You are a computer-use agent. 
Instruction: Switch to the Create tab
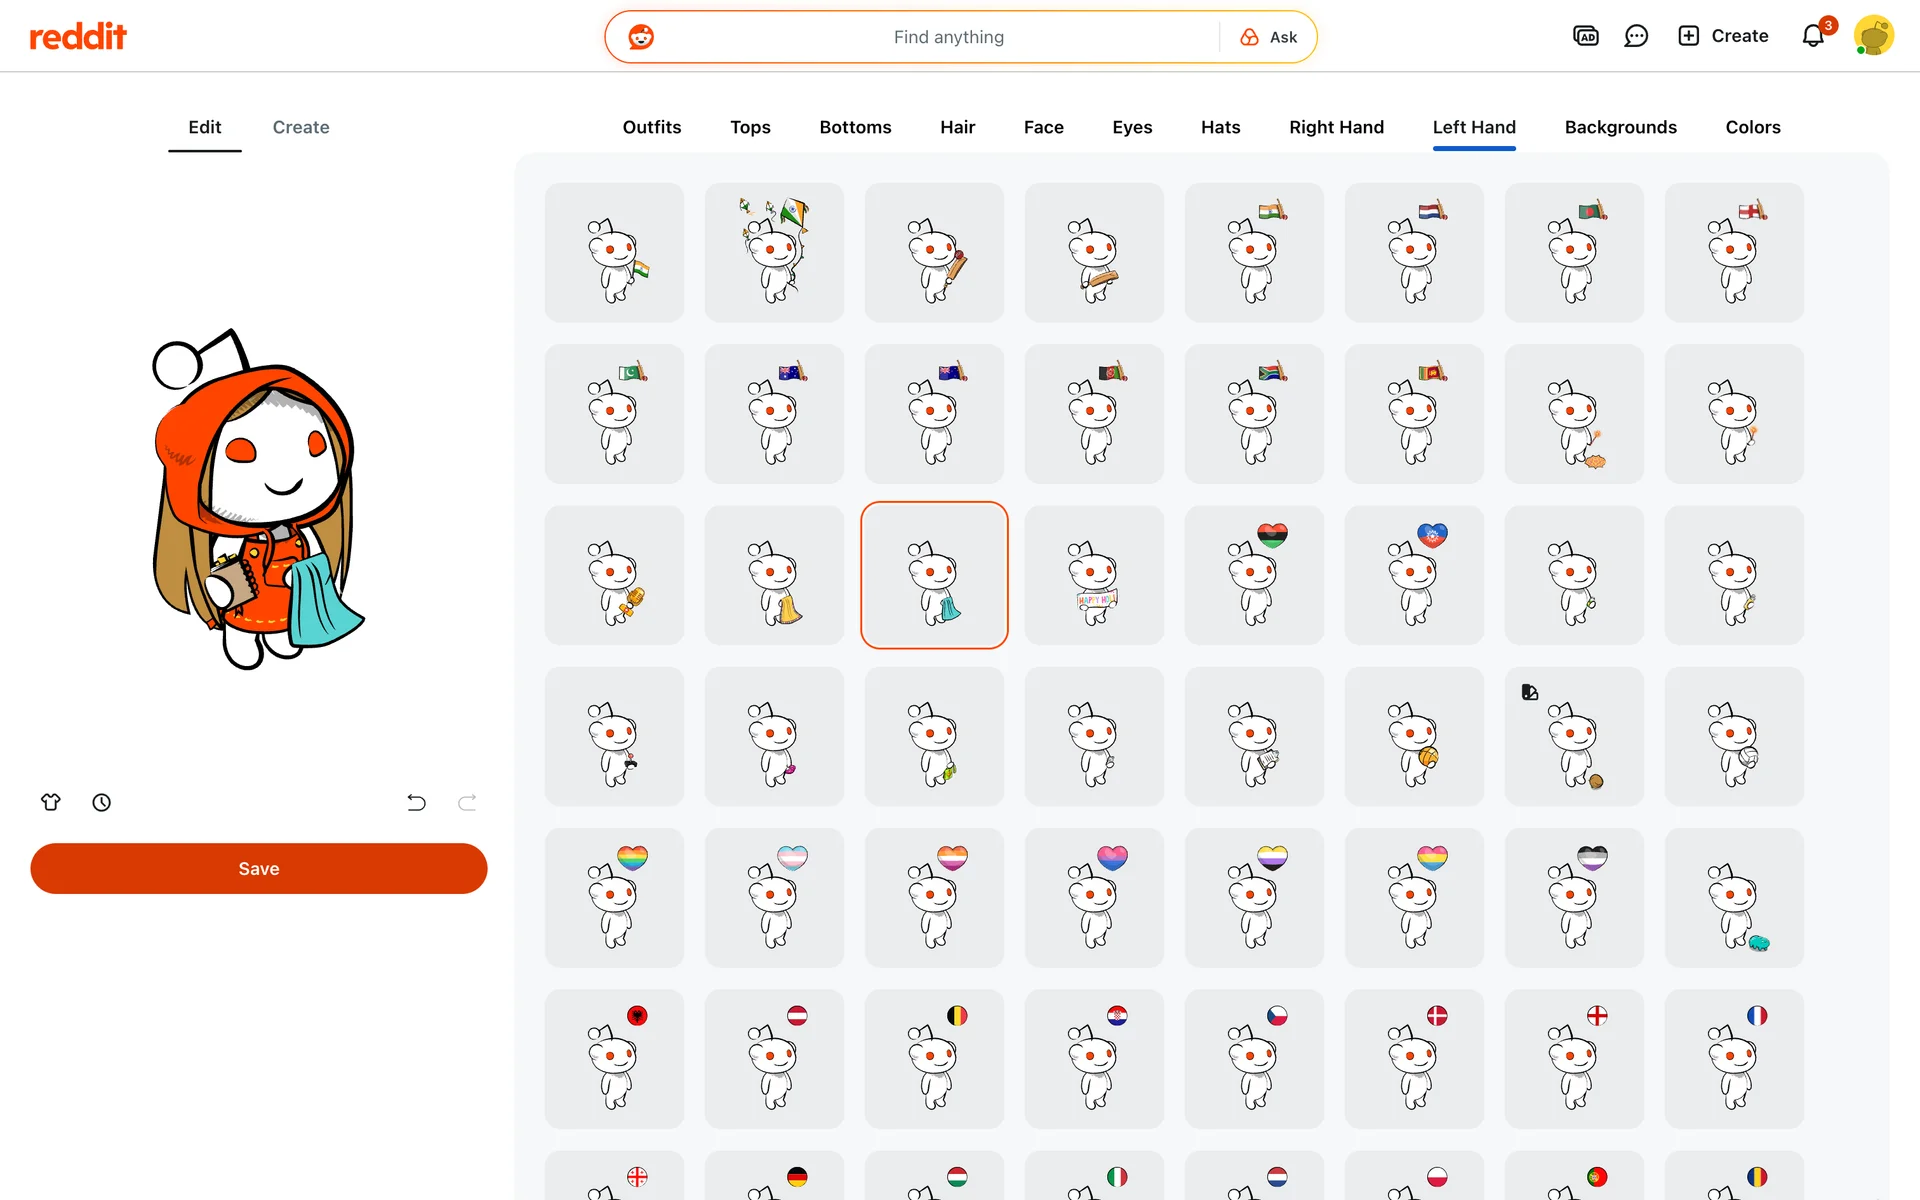point(301,127)
